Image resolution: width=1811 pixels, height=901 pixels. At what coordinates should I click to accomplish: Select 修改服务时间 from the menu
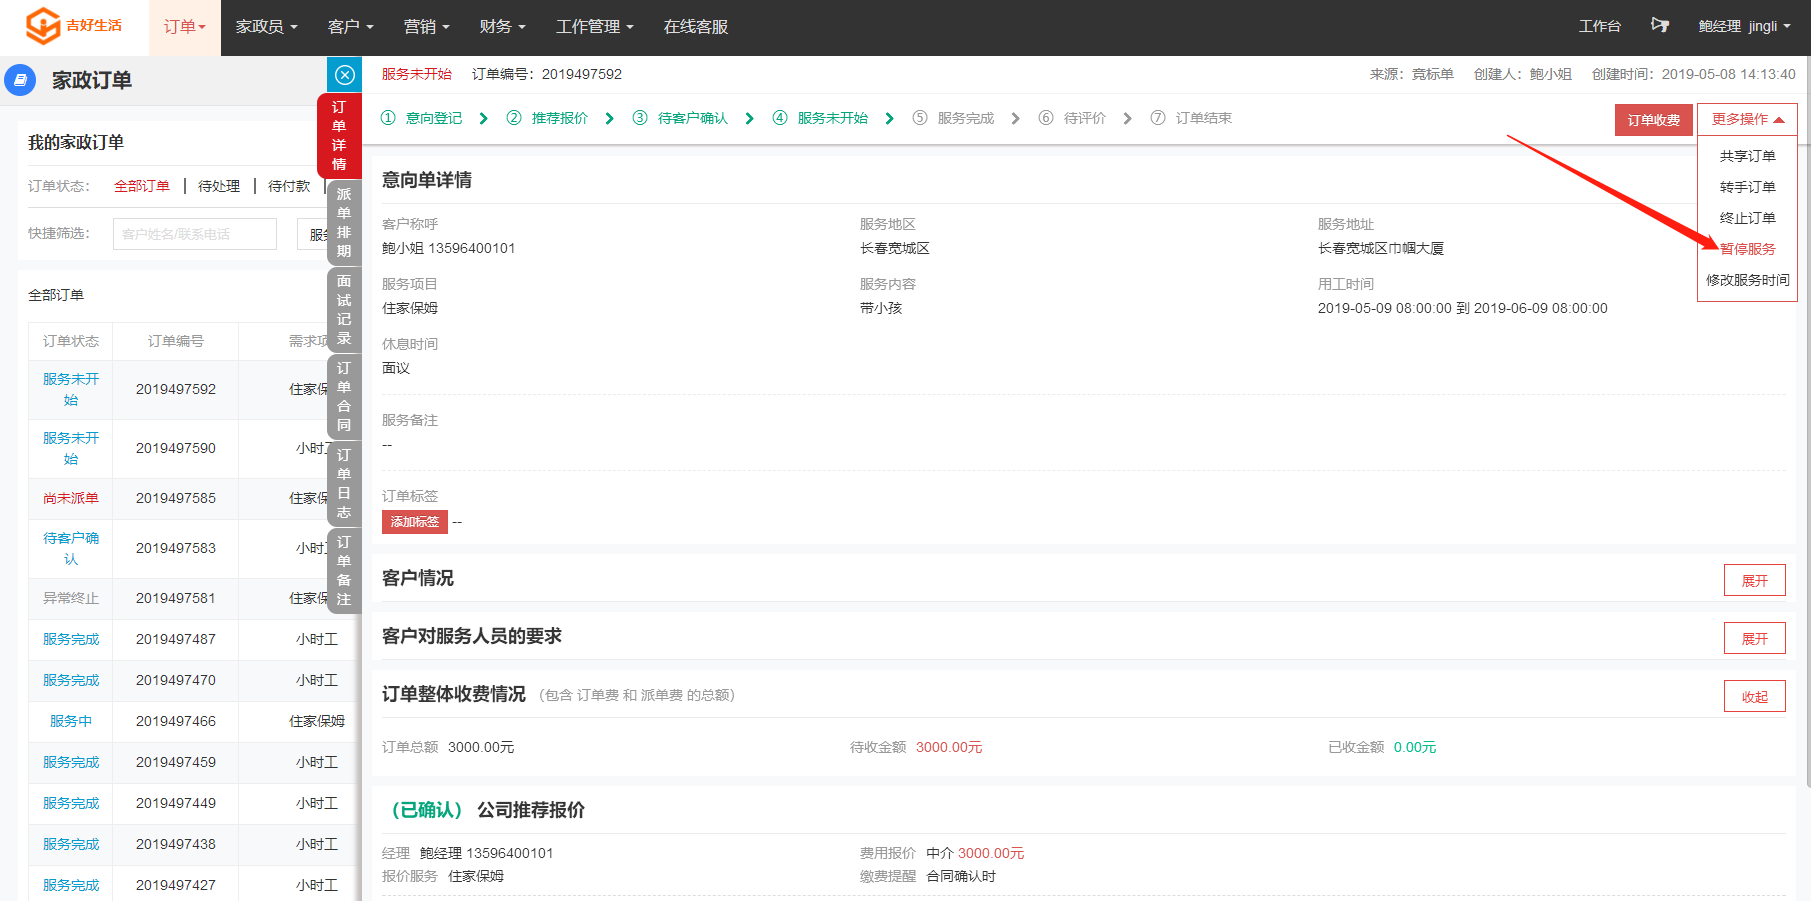[x=1747, y=280]
